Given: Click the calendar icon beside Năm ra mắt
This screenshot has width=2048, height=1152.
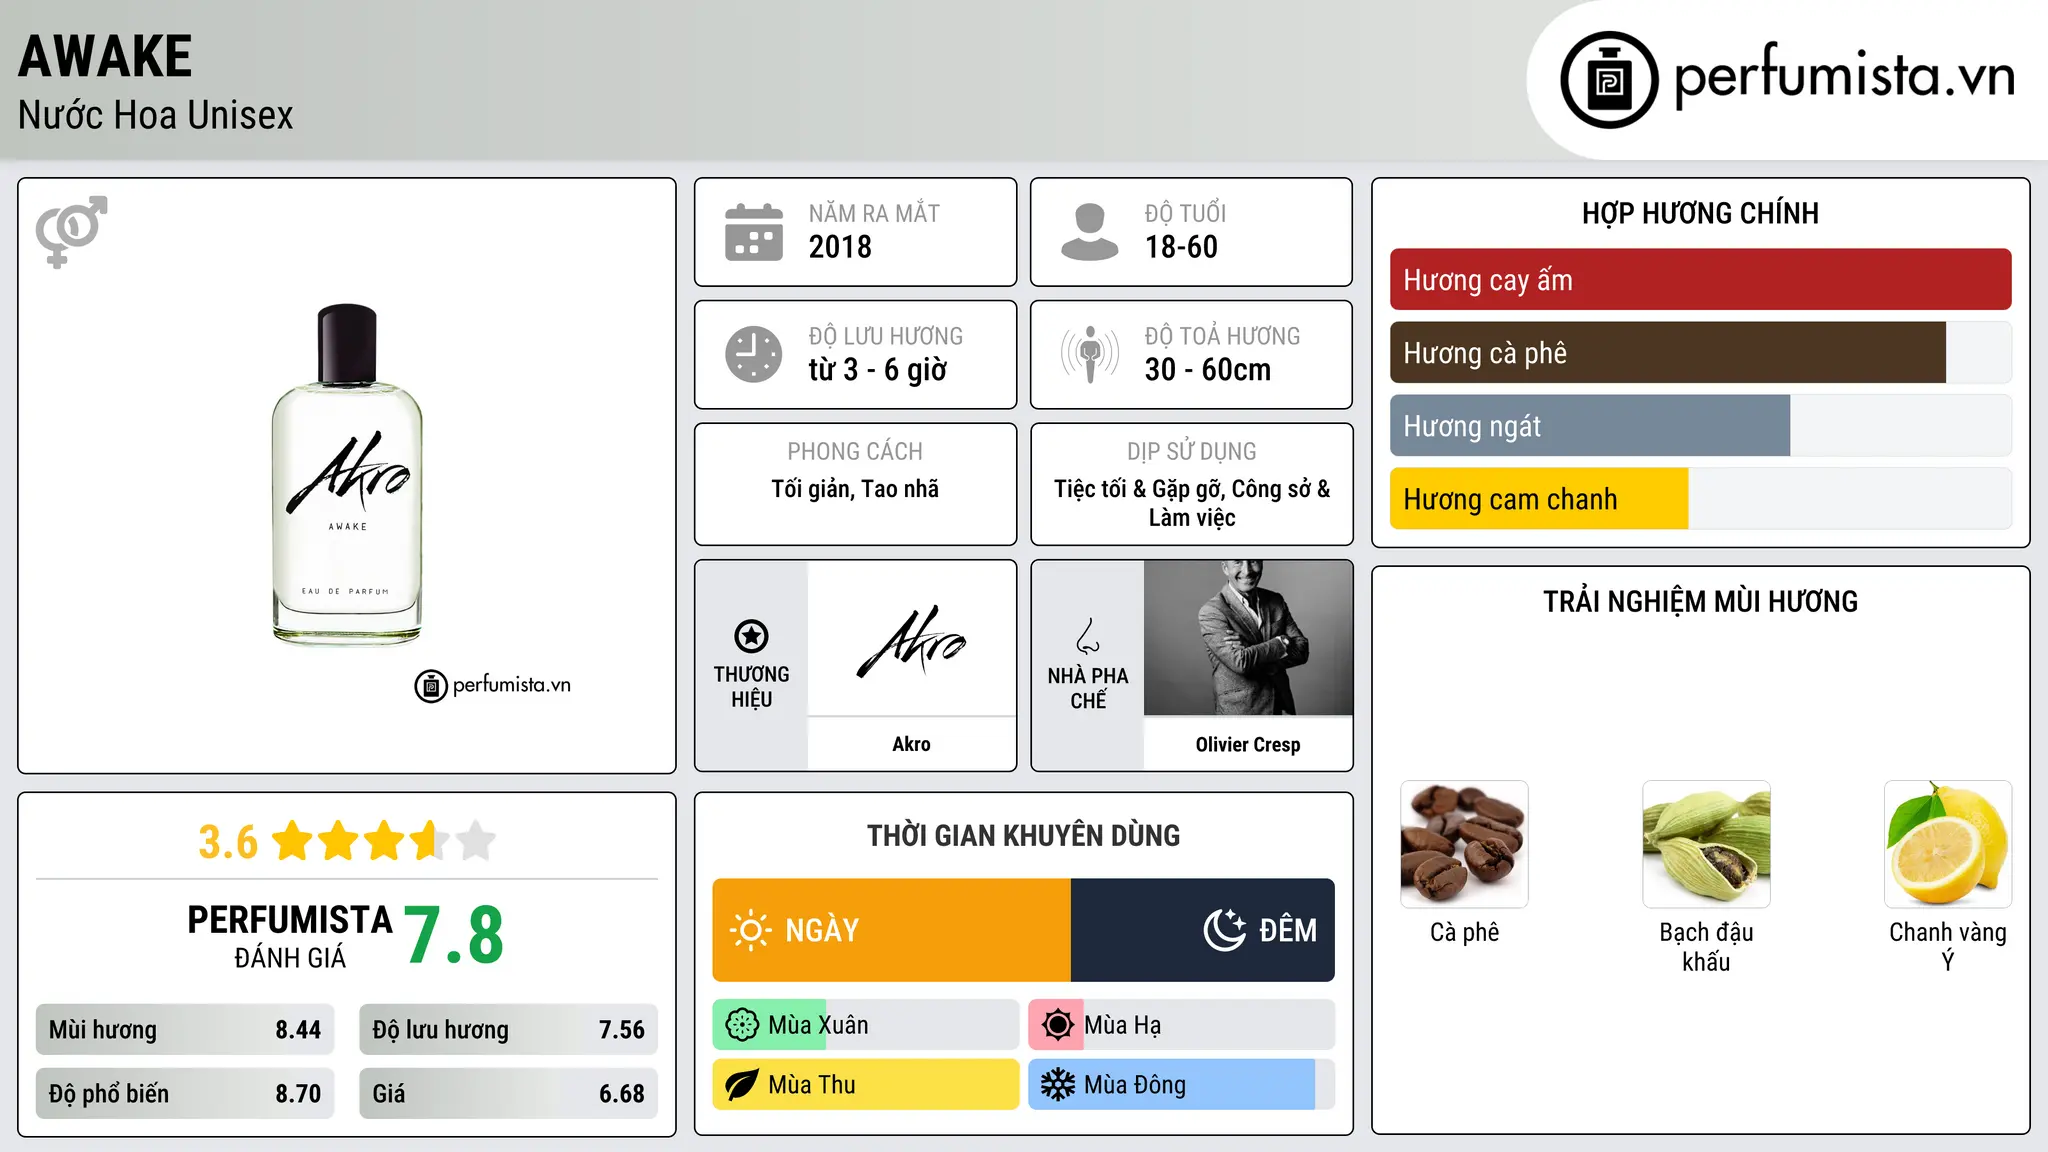Looking at the screenshot, I should point(754,232).
